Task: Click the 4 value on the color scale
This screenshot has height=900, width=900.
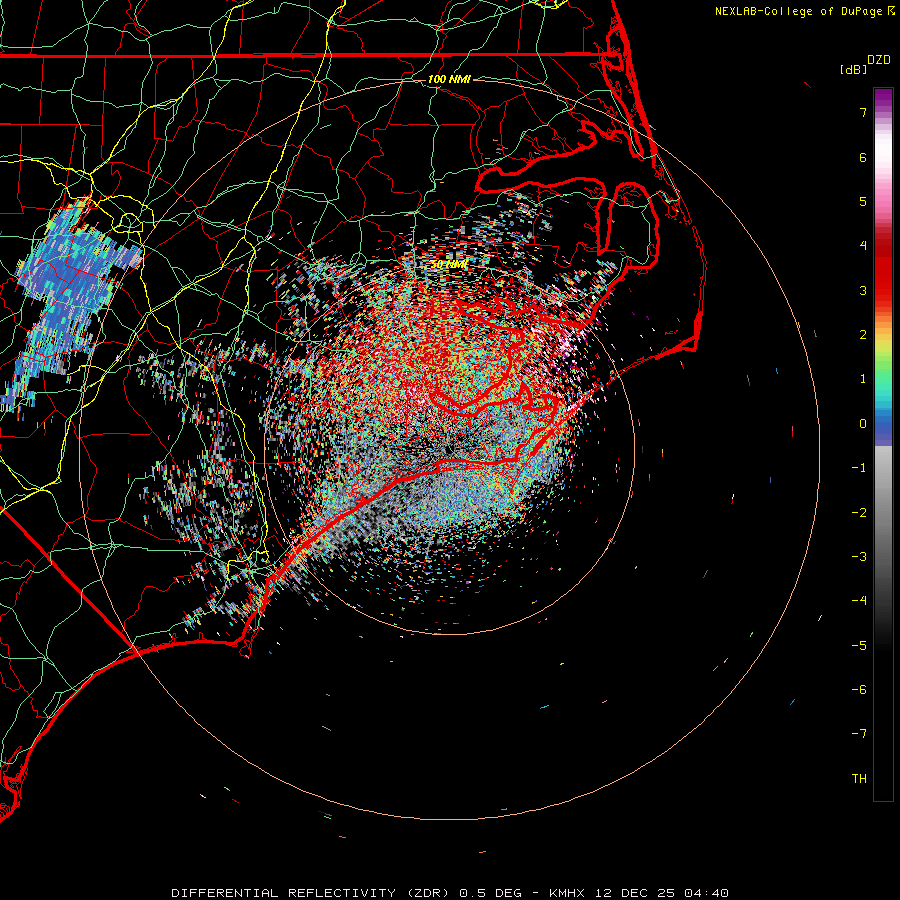Action: pos(863,246)
